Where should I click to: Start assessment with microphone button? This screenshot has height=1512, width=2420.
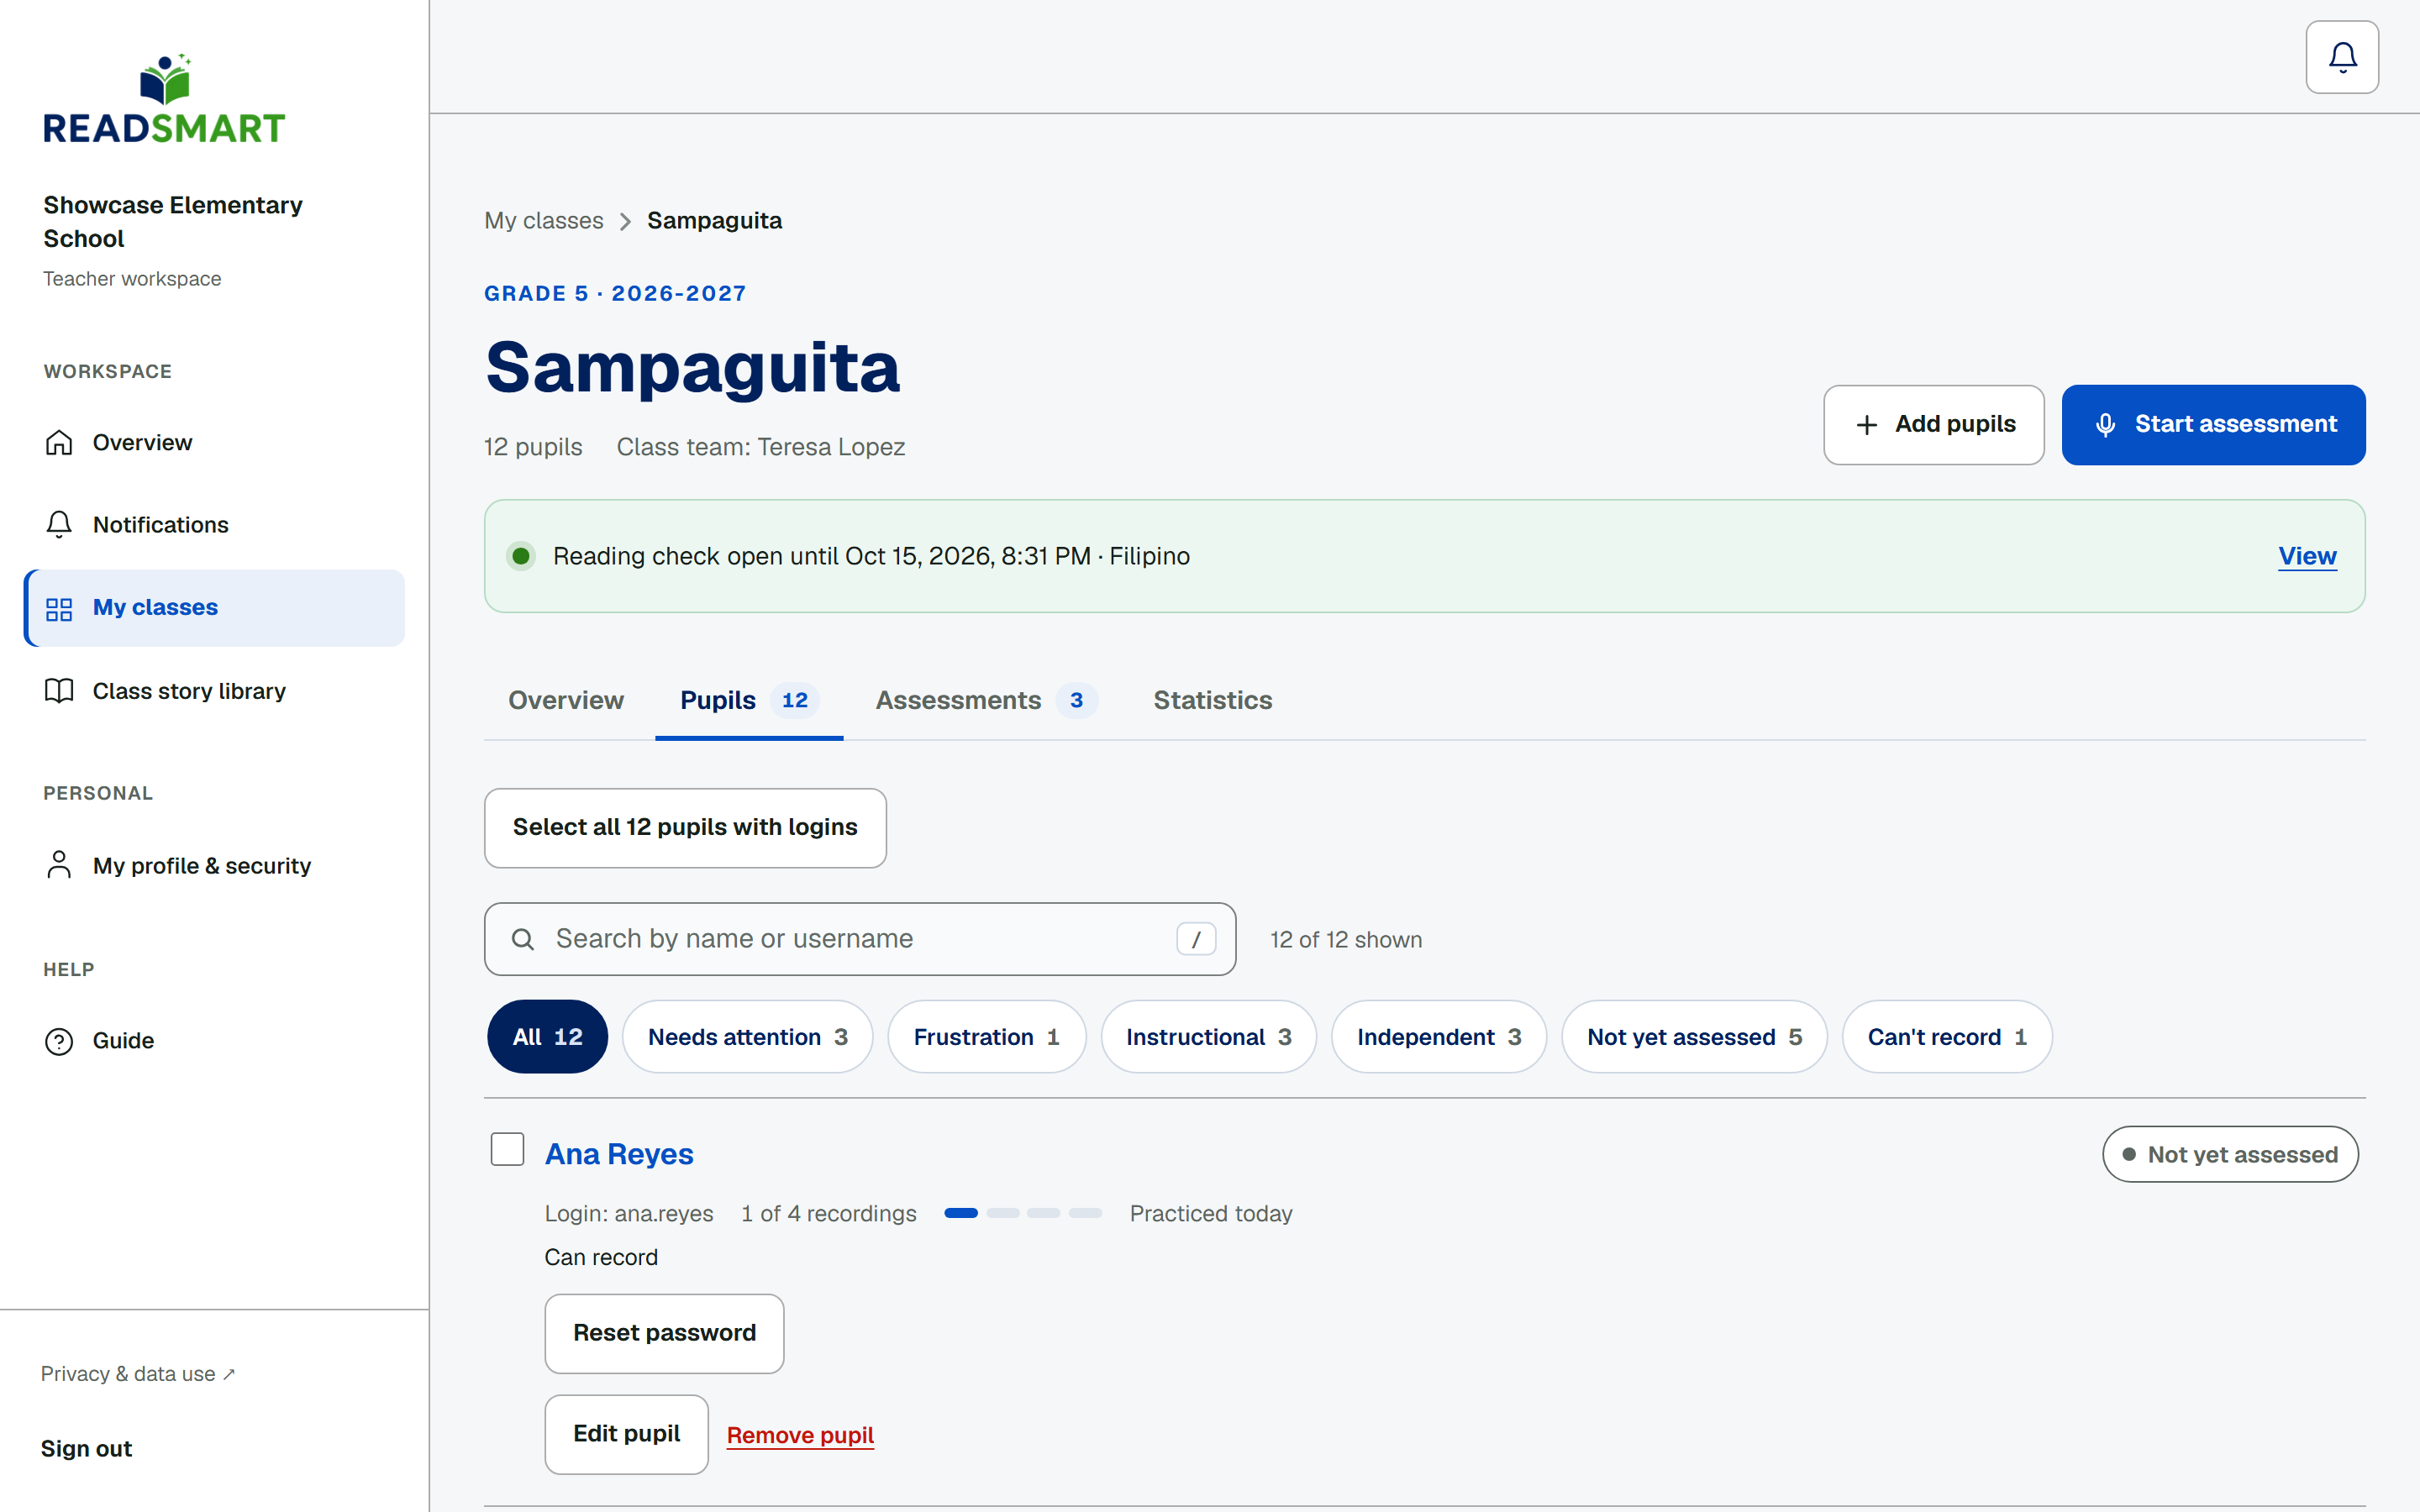point(2213,425)
